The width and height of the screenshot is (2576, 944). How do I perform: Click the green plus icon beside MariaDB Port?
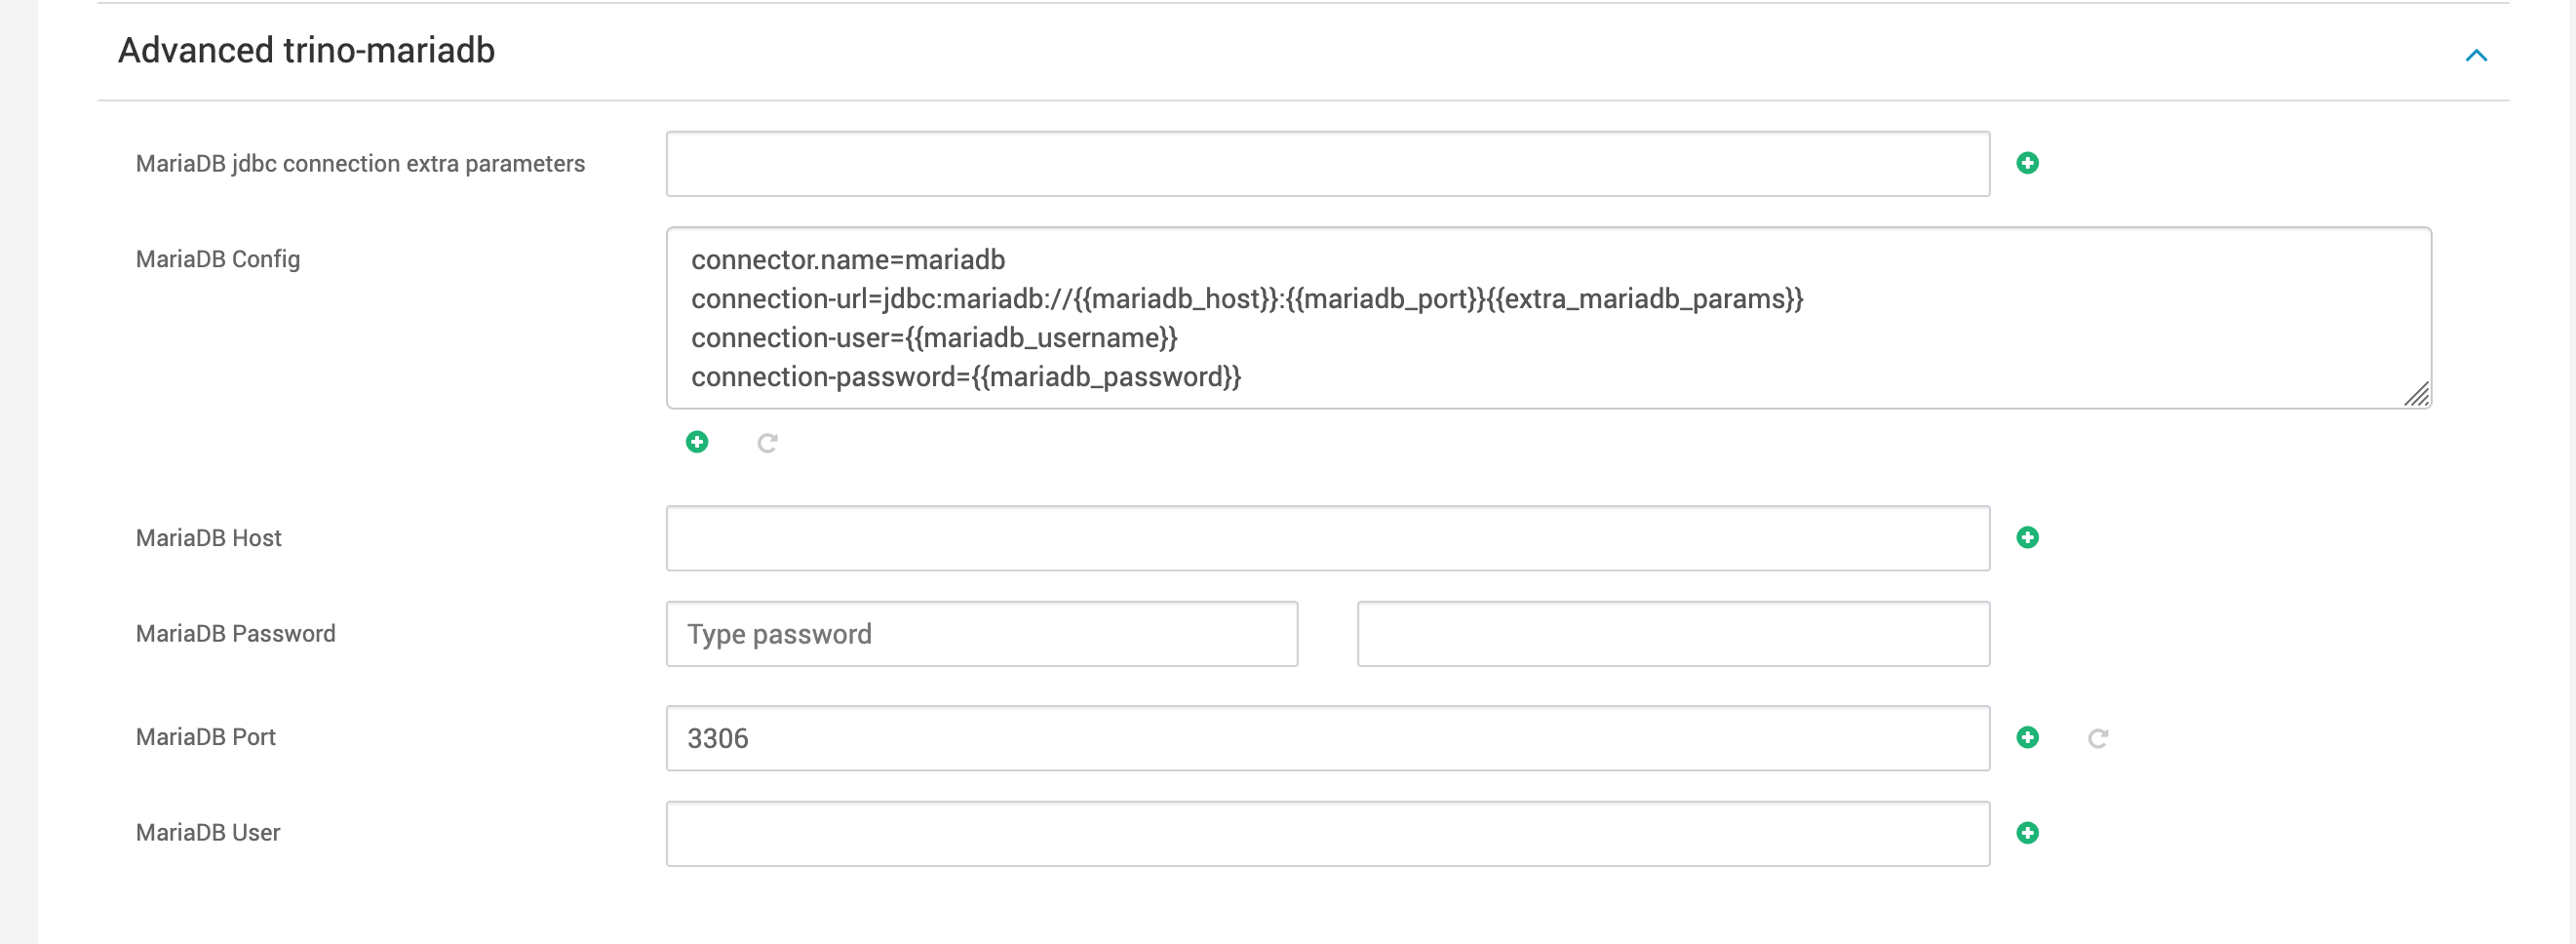pos(2027,738)
